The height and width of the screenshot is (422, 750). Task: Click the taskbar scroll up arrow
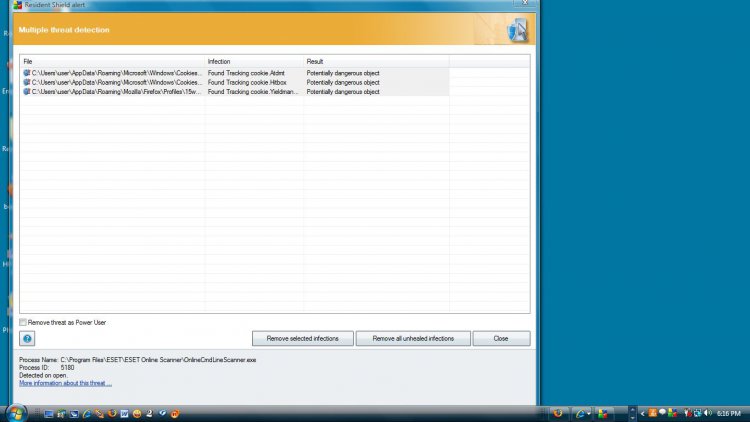point(632,409)
